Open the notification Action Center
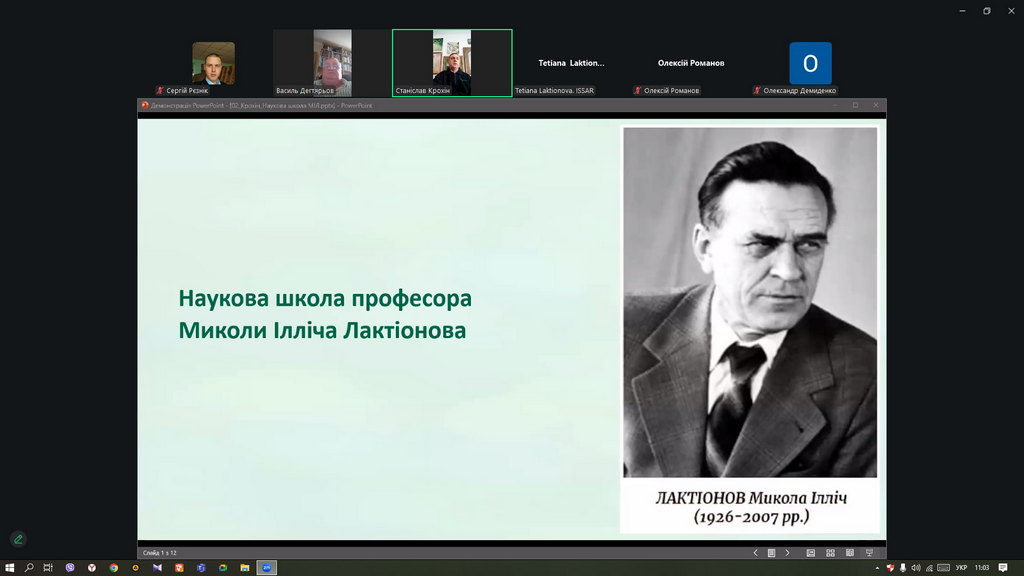The width and height of the screenshot is (1024, 576). pyautogui.click(x=1003, y=567)
